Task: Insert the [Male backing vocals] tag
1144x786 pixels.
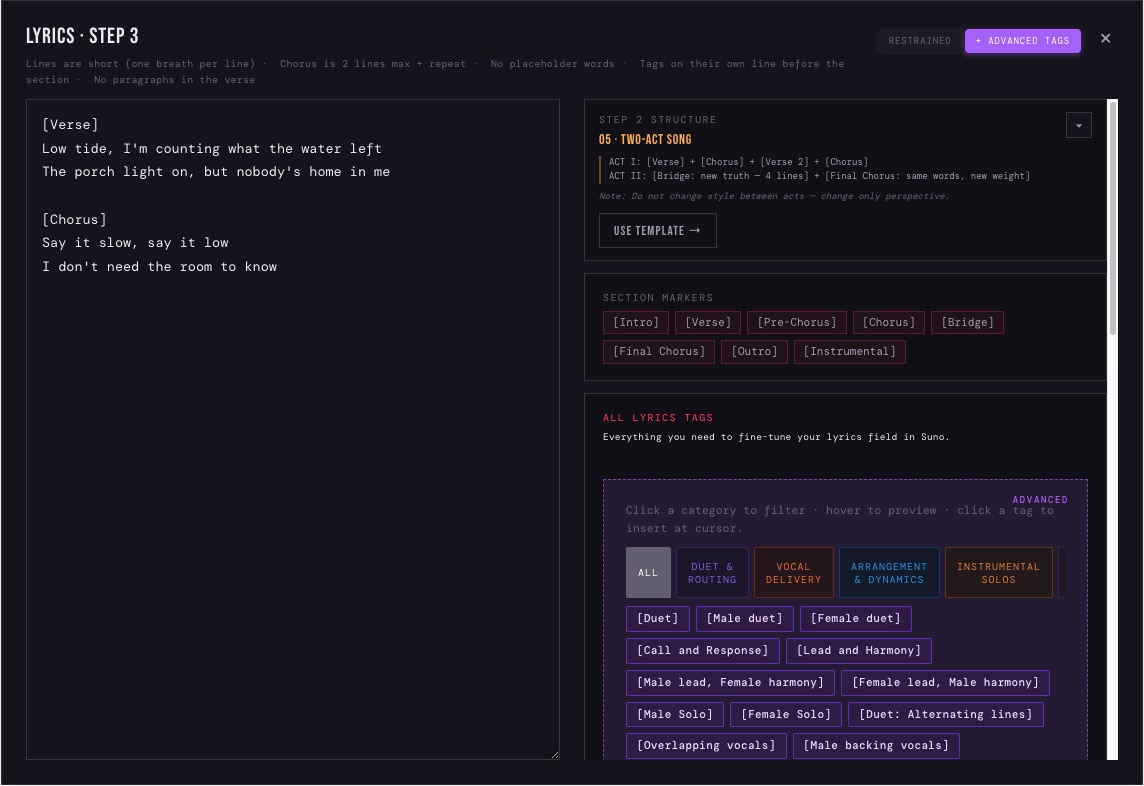Action: click(x=876, y=746)
